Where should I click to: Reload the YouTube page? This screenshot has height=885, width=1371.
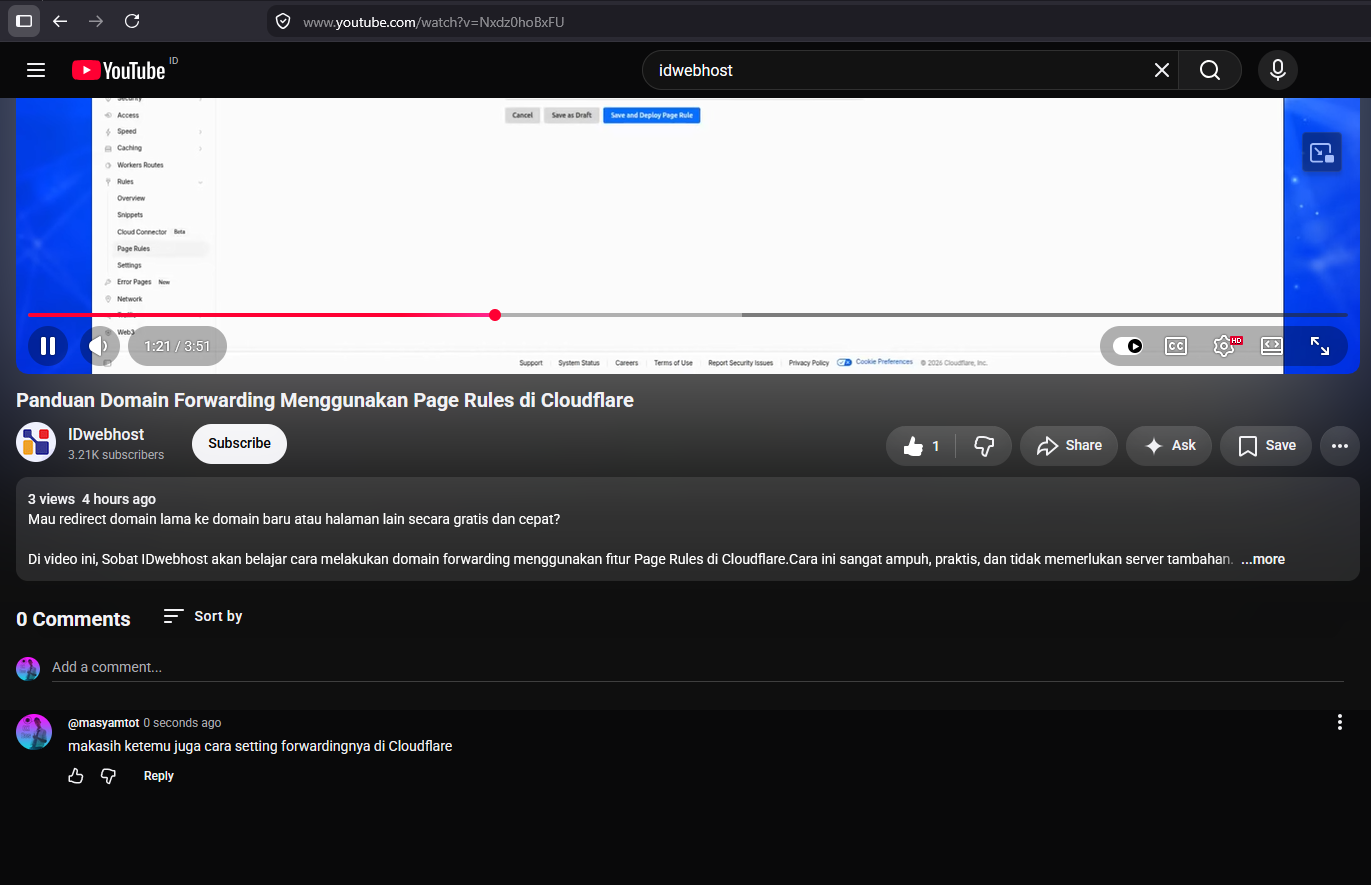click(x=132, y=21)
